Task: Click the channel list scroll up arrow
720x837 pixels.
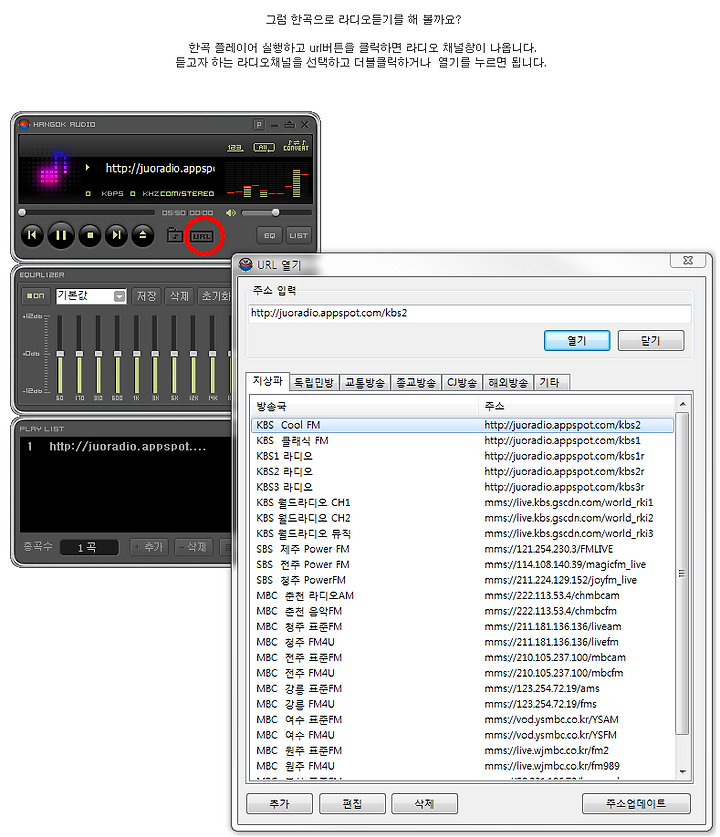Action: tap(682, 405)
